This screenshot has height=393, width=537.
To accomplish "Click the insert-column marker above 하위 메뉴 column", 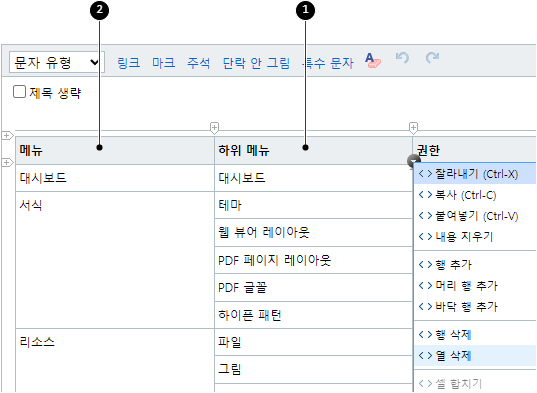I will (214, 128).
